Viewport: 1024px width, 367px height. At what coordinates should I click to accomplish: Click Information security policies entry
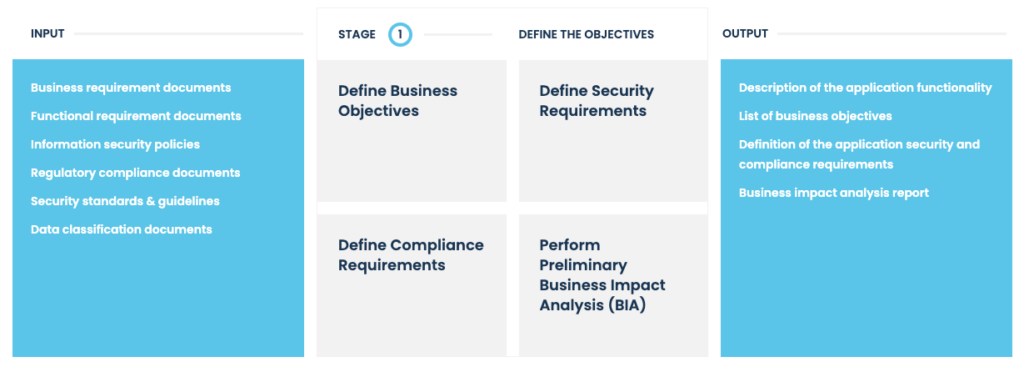[x=115, y=144]
